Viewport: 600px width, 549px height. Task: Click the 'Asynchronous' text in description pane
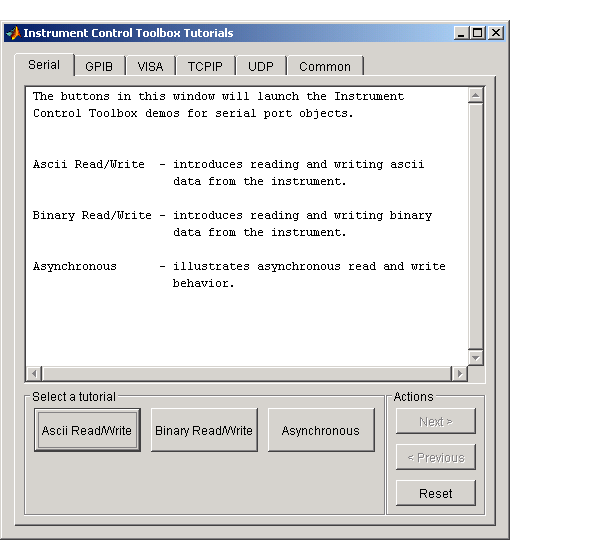tap(75, 267)
